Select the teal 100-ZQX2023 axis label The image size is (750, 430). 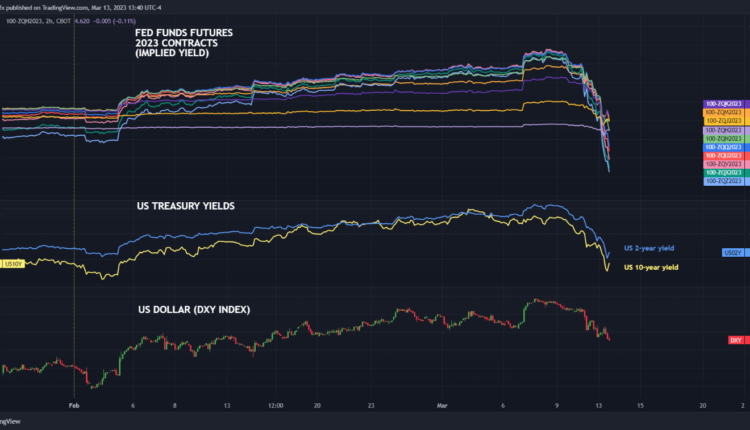[x=723, y=172]
